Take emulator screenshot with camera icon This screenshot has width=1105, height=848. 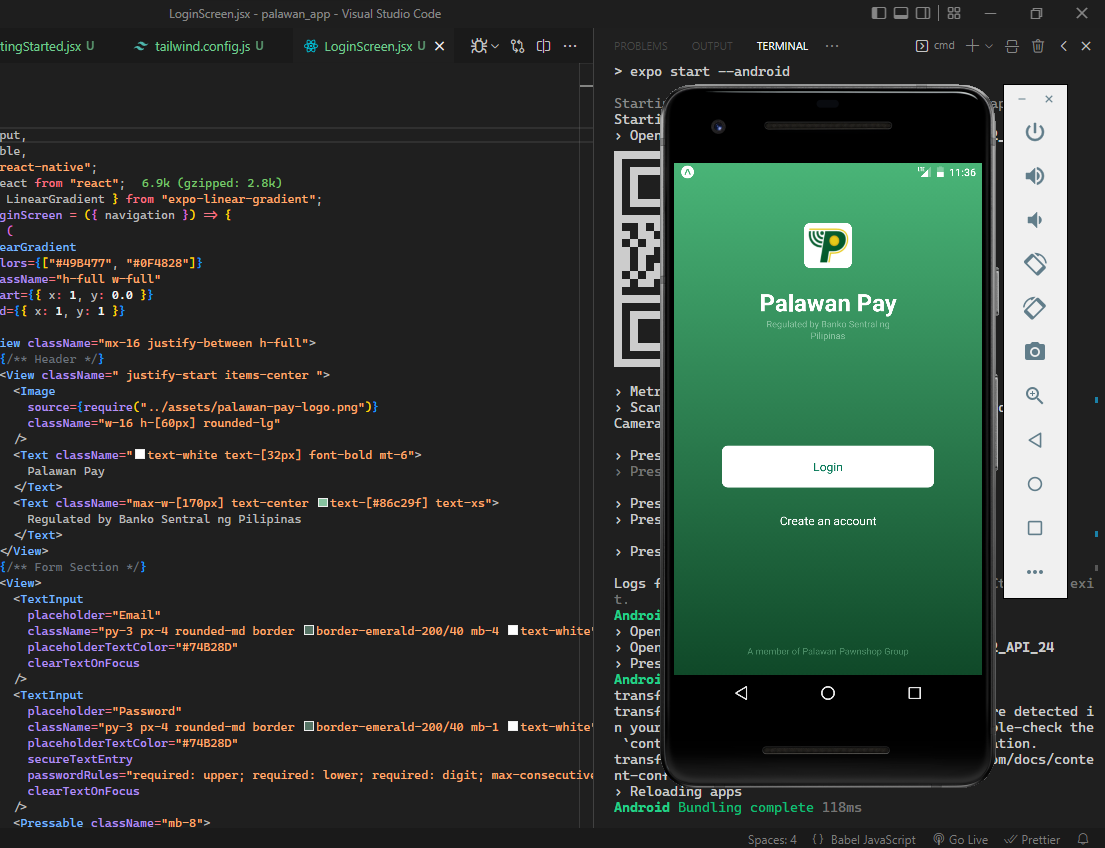tap(1035, 352)
